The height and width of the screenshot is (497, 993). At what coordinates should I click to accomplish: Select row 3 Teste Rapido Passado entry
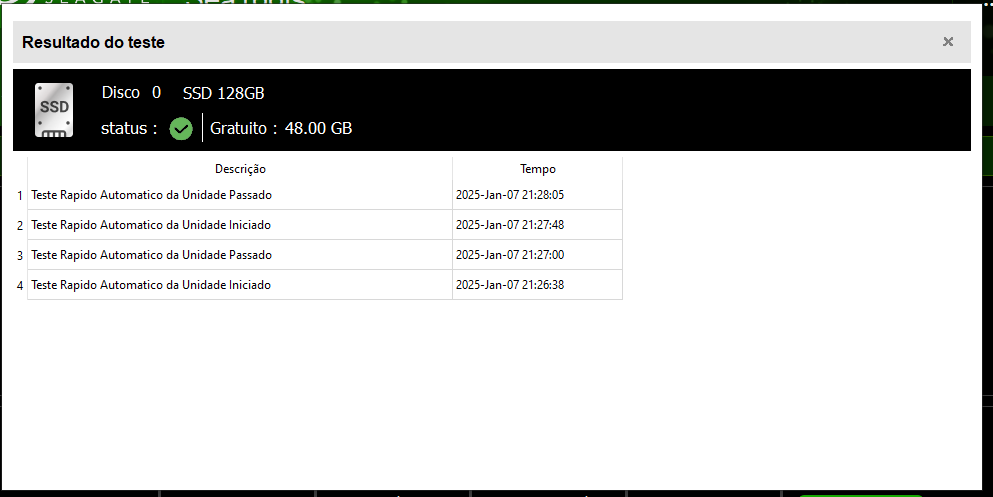(x=240, y=255)
